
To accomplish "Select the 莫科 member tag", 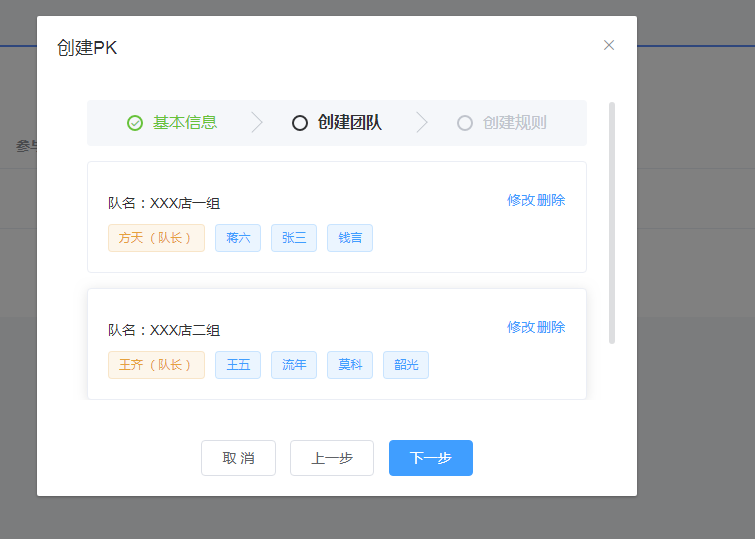I will tap(350, 365).
